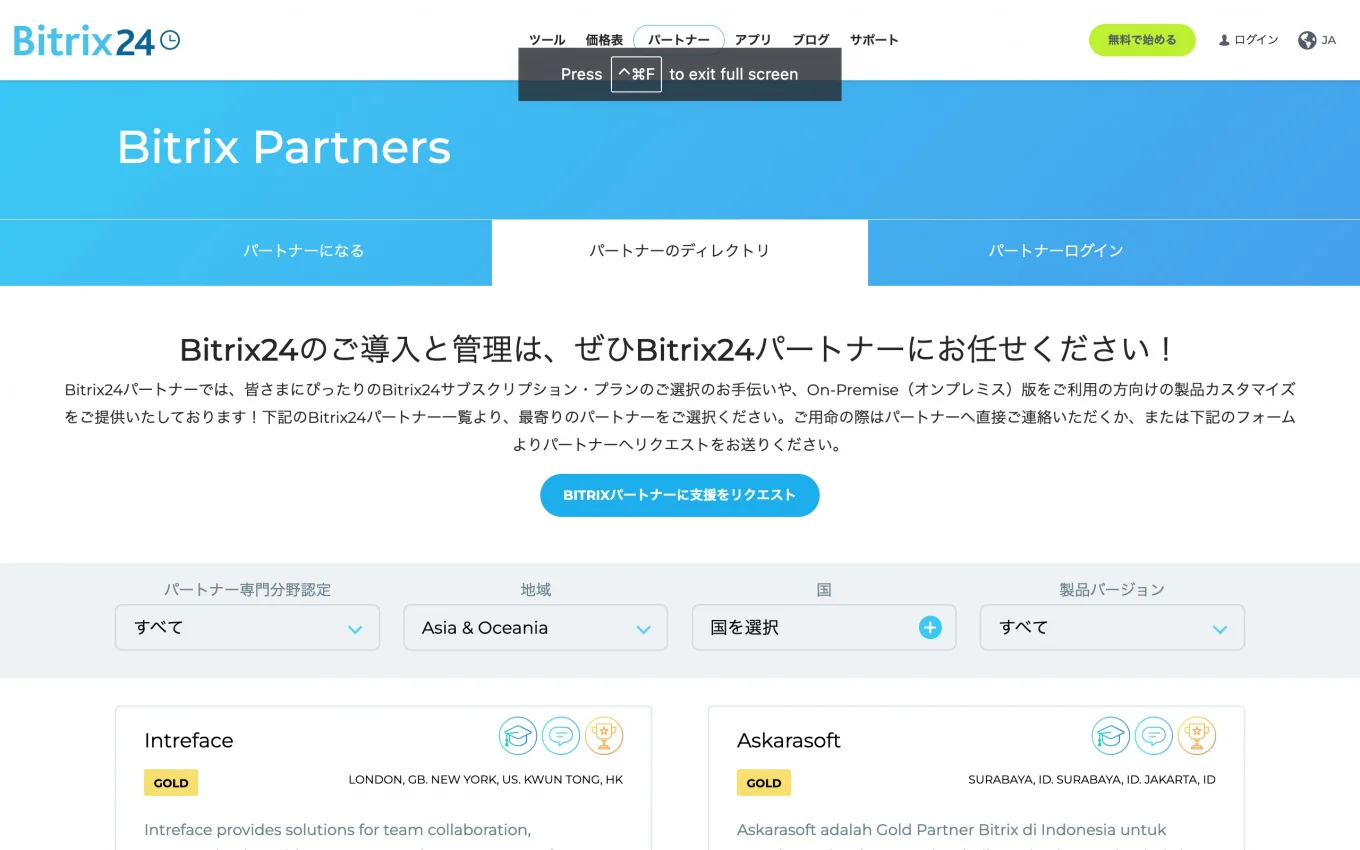The image size is (1360, 850).
Task: Open the パートナー専門分野認定 filter dropdown
Action: point(247,627)
